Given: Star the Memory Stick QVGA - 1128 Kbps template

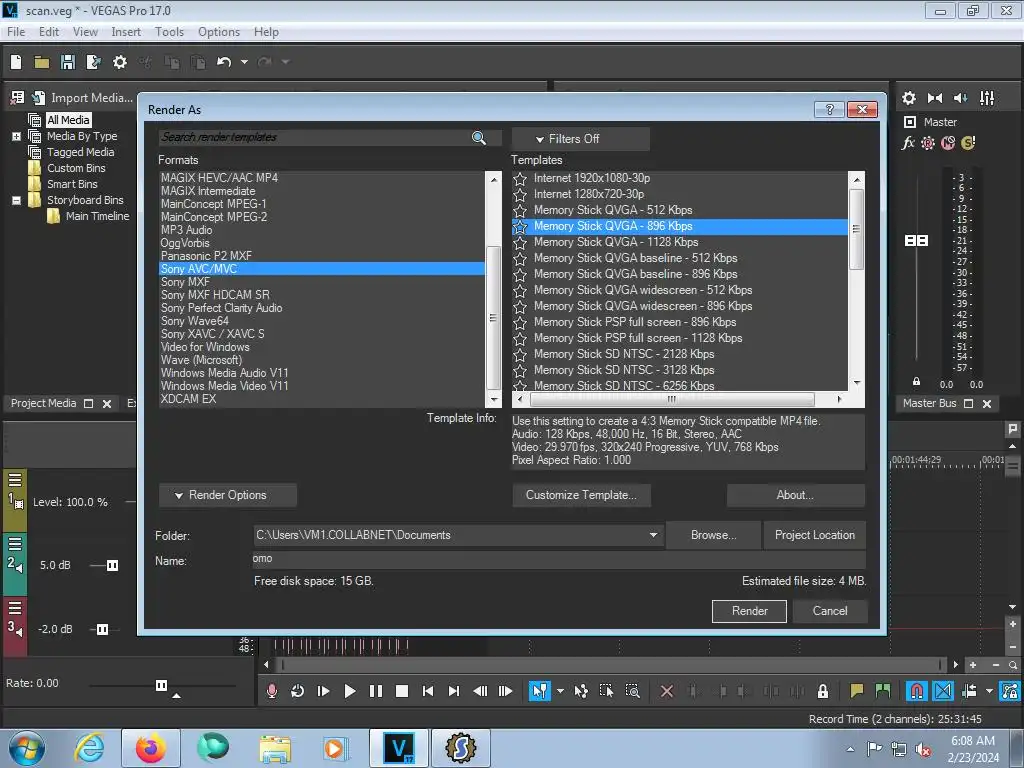Looking at the screenshot, I should tap(520, 242).
